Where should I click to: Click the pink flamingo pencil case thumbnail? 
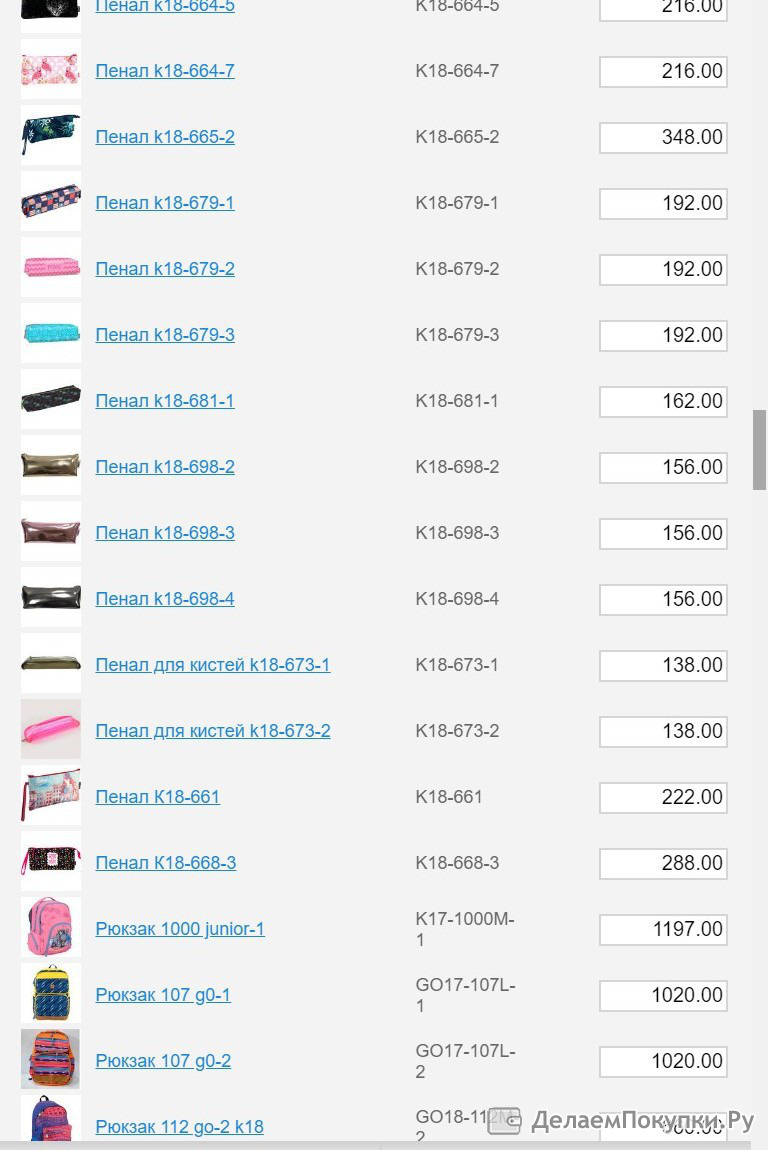tap(51, 70)
